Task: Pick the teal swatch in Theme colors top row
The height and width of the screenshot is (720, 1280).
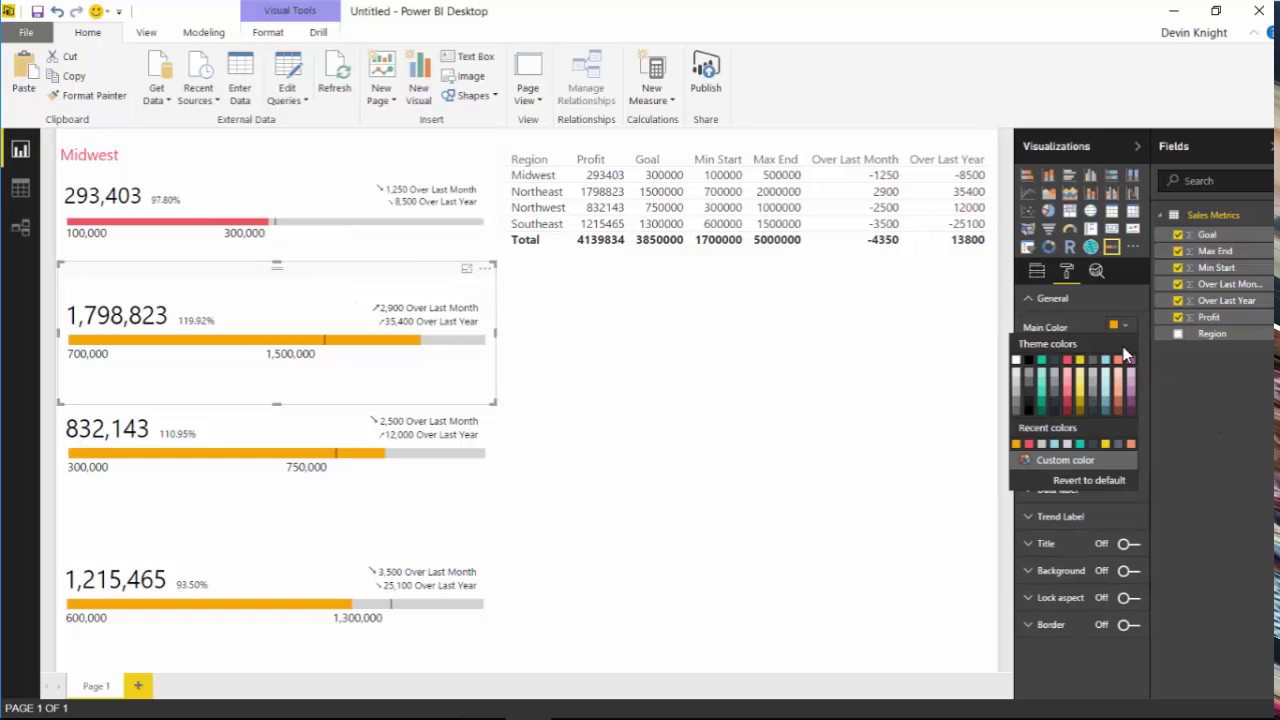Action: [1042, 360]
